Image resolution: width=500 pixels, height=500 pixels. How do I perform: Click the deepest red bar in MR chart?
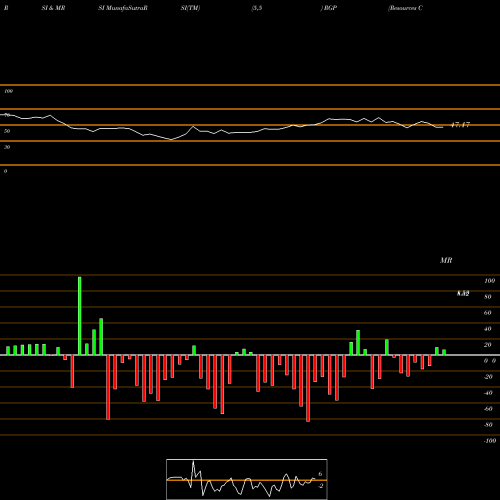(308, 388)
